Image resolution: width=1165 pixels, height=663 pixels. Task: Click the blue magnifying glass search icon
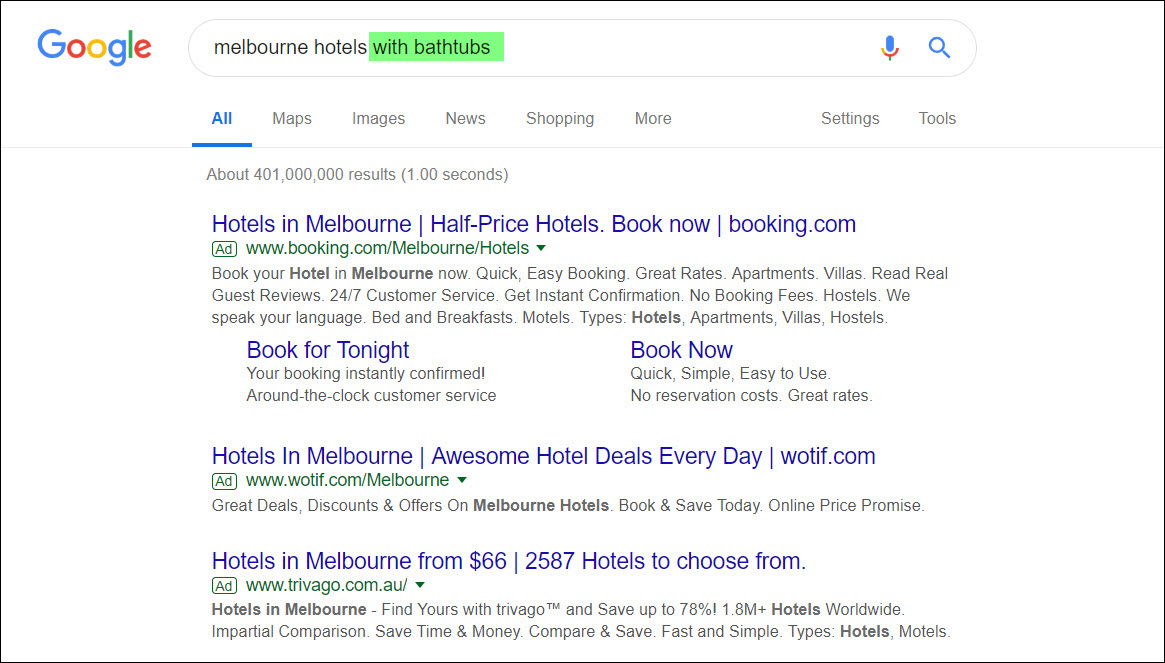pyautogui.click(x=939, y=48)
